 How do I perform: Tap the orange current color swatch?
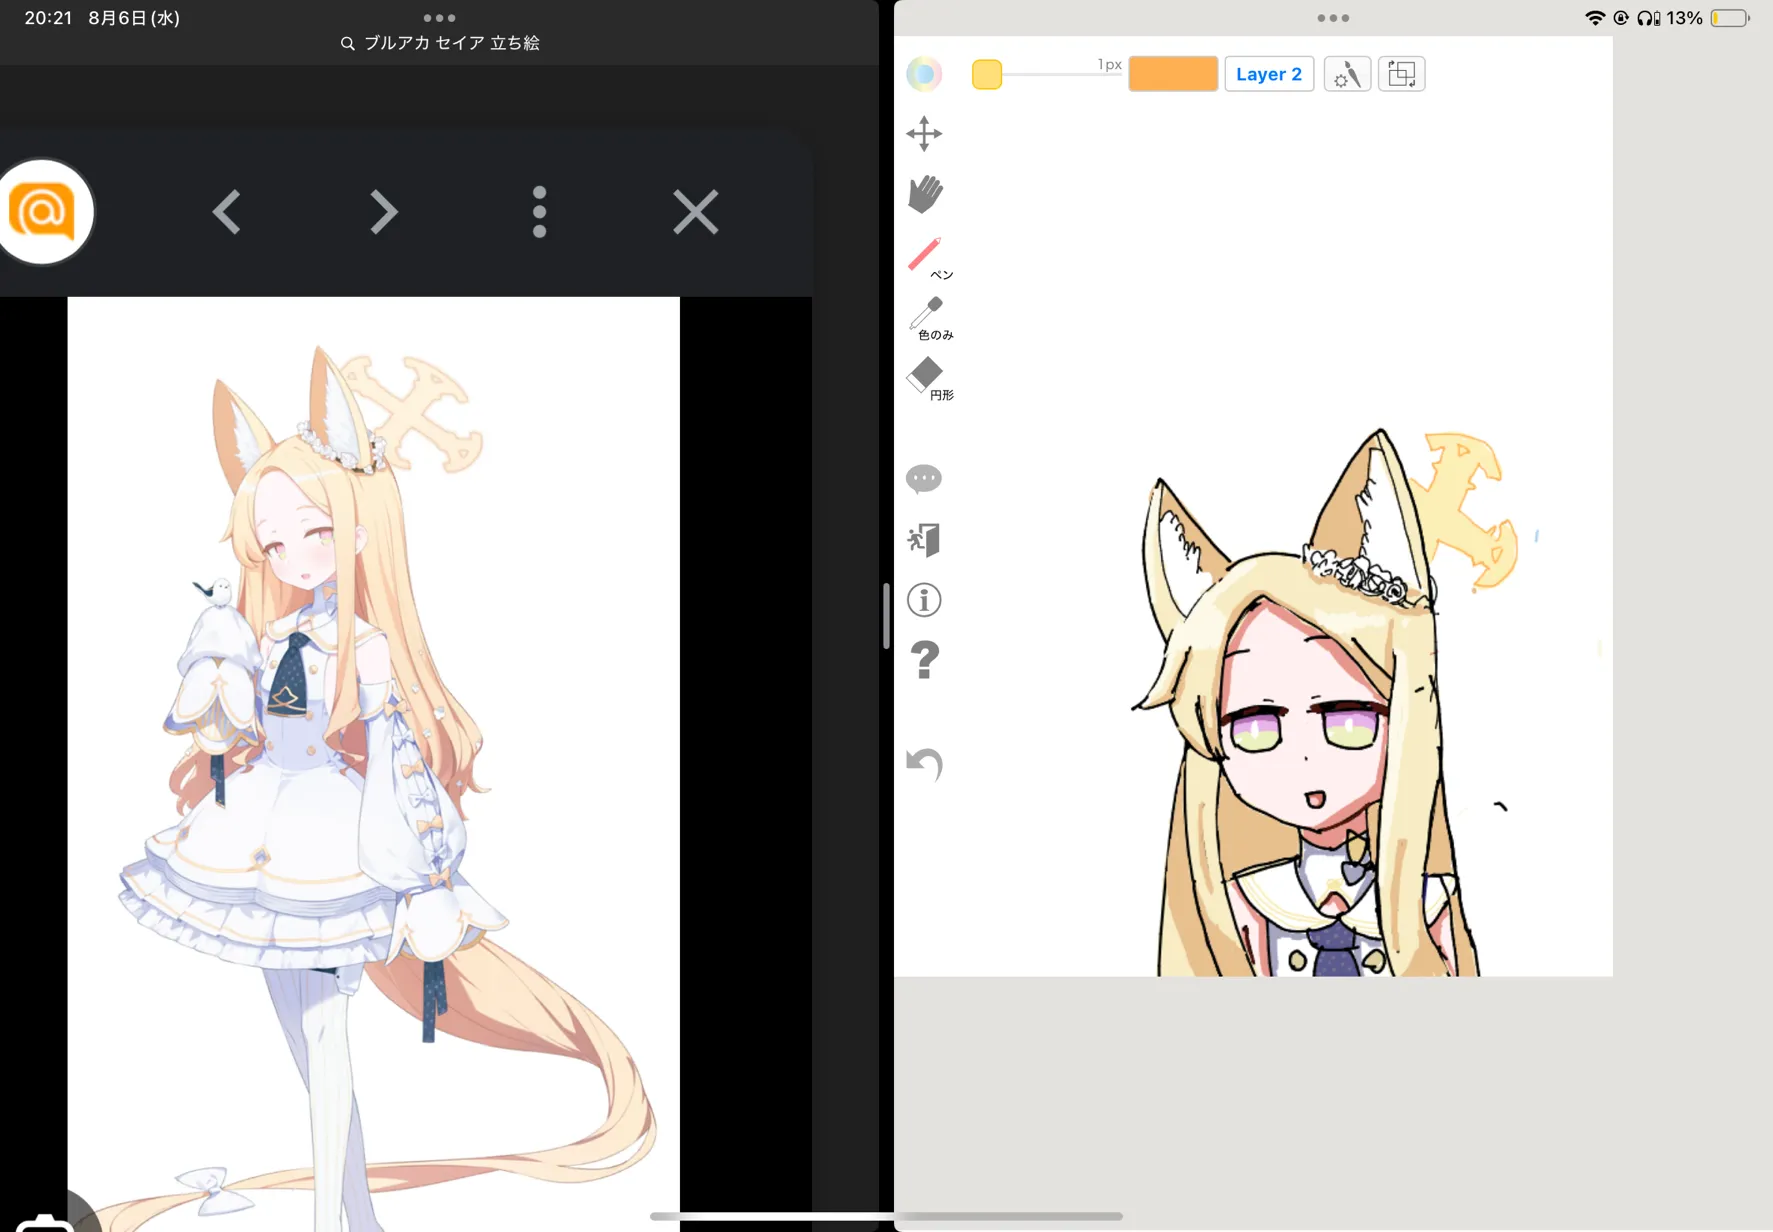1173,74
